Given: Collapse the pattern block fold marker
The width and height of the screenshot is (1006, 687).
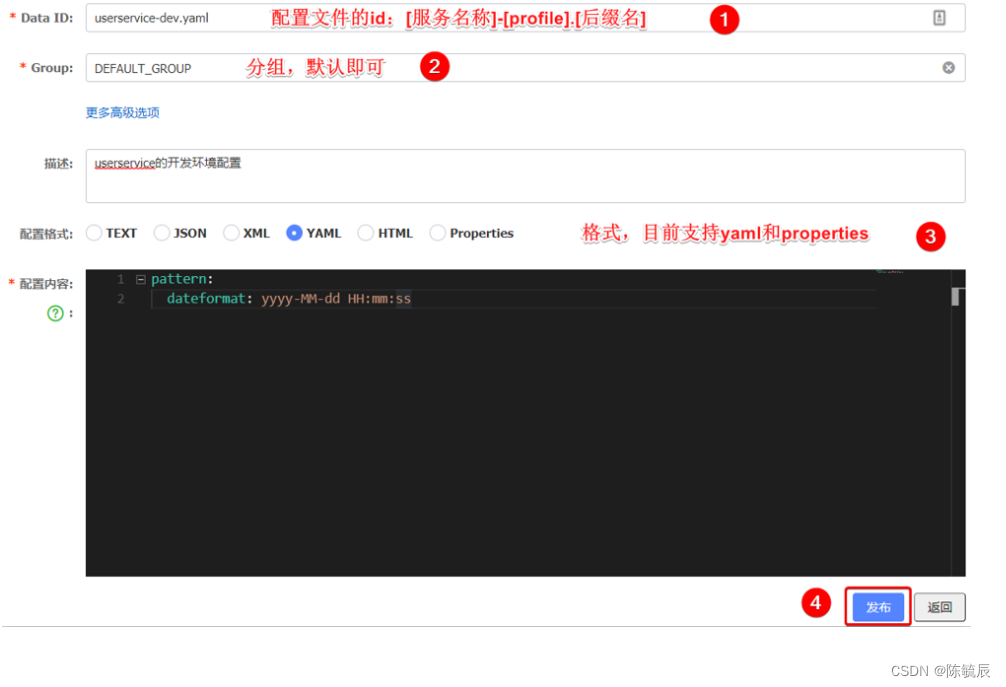Looking at the screenshot, I should click(x=141, y=280).
